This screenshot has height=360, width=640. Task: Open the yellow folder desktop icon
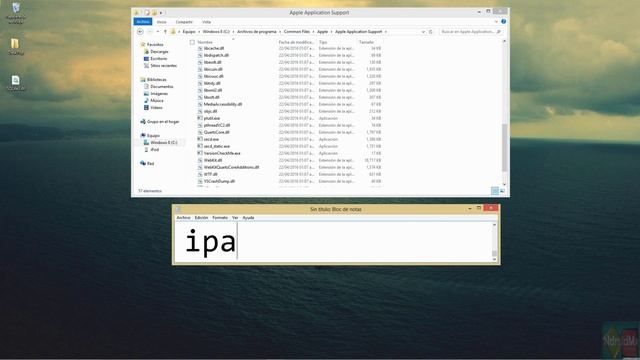15,44
